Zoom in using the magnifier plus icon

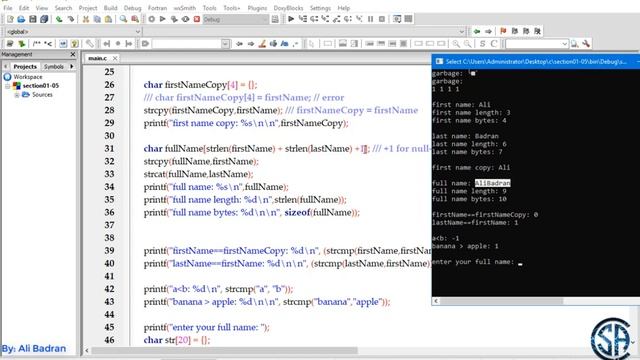pyautogui.click(x=456, y=43)
